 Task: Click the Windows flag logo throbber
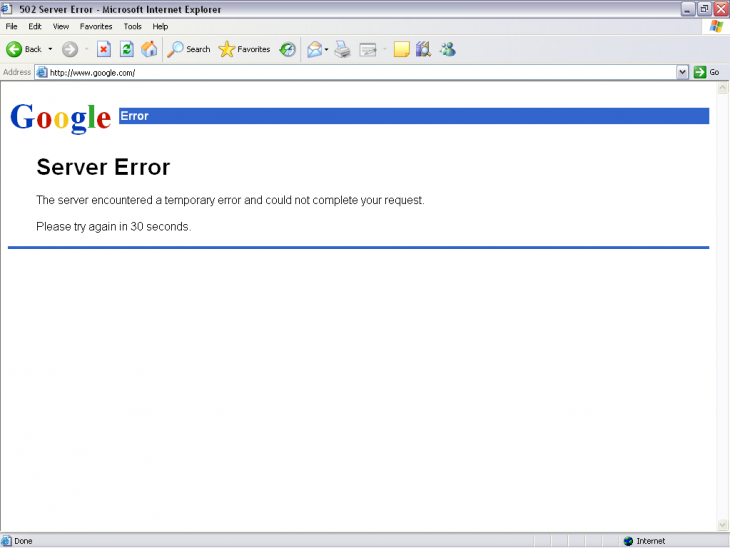[716, 27]
